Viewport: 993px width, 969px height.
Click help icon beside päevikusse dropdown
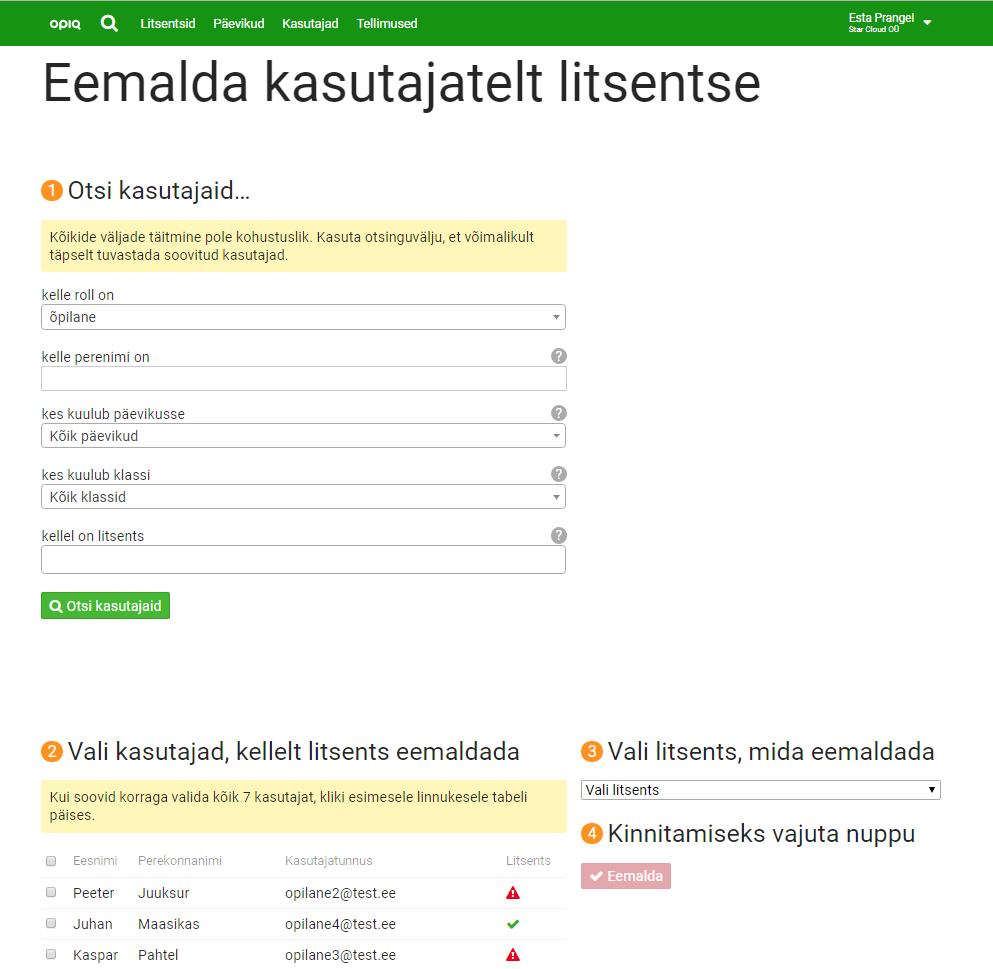(559, 413)
